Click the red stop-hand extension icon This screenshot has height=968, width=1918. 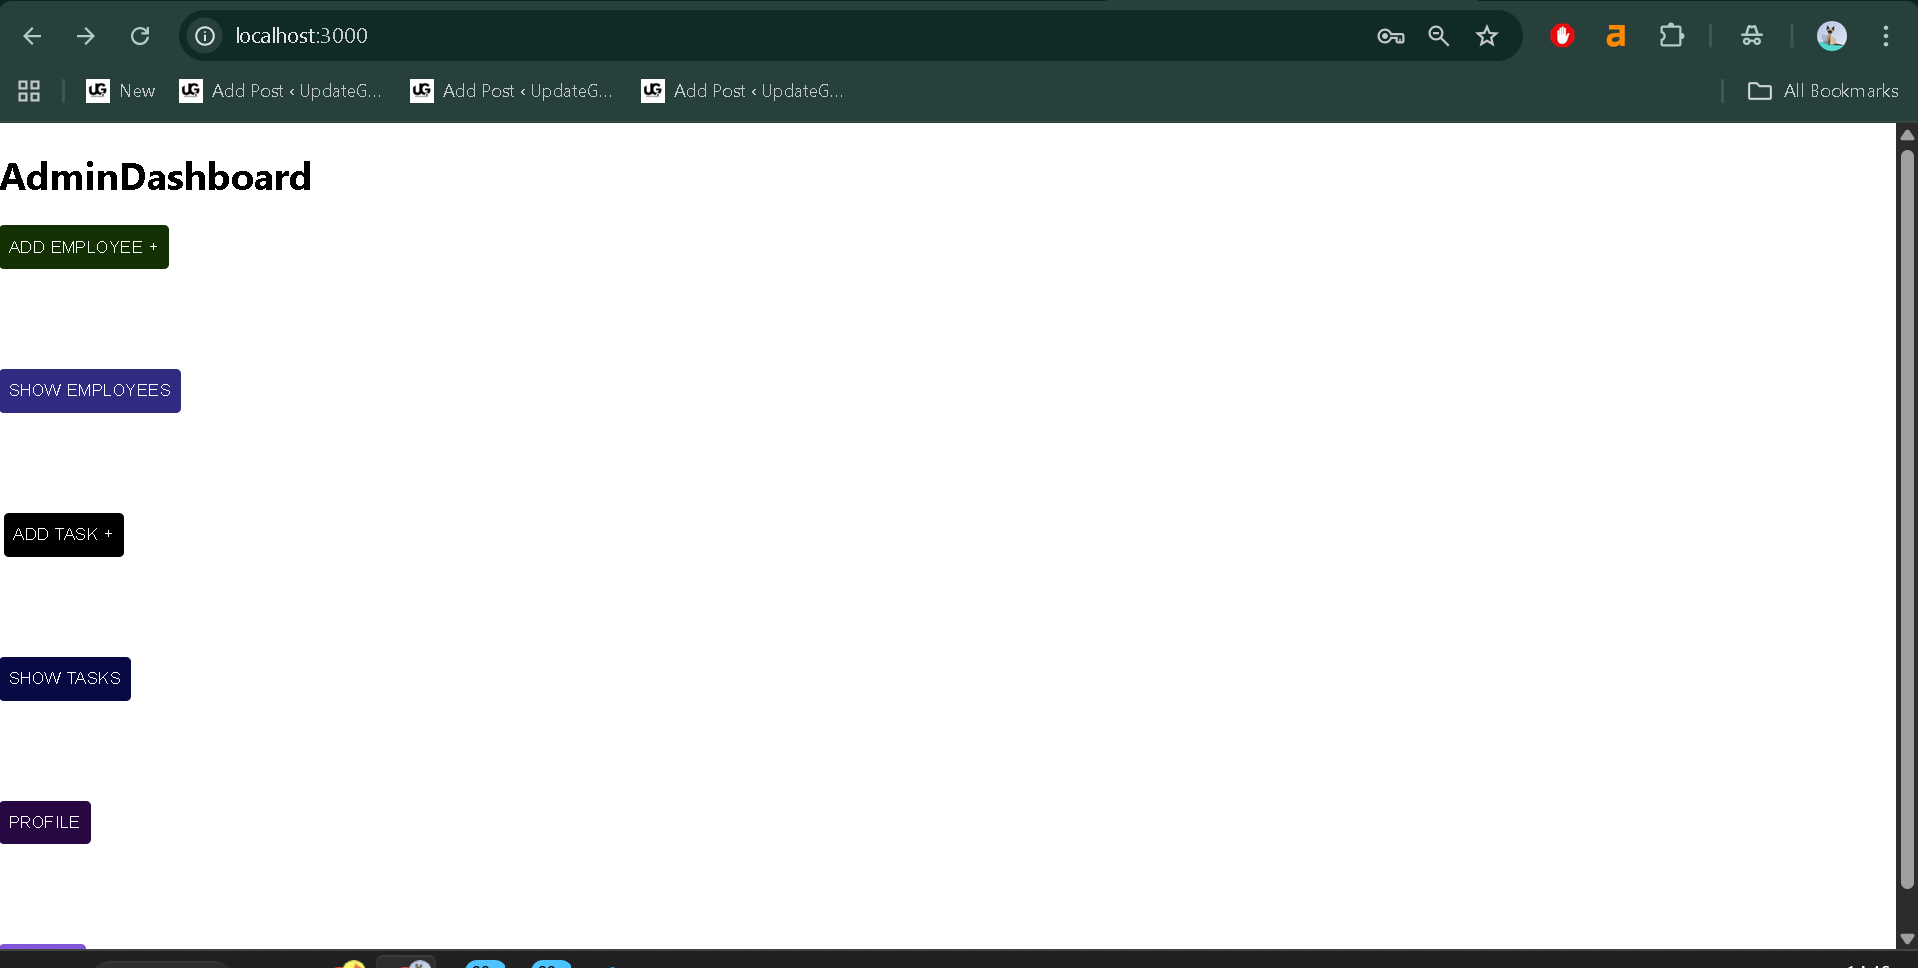pos(1562,36)
